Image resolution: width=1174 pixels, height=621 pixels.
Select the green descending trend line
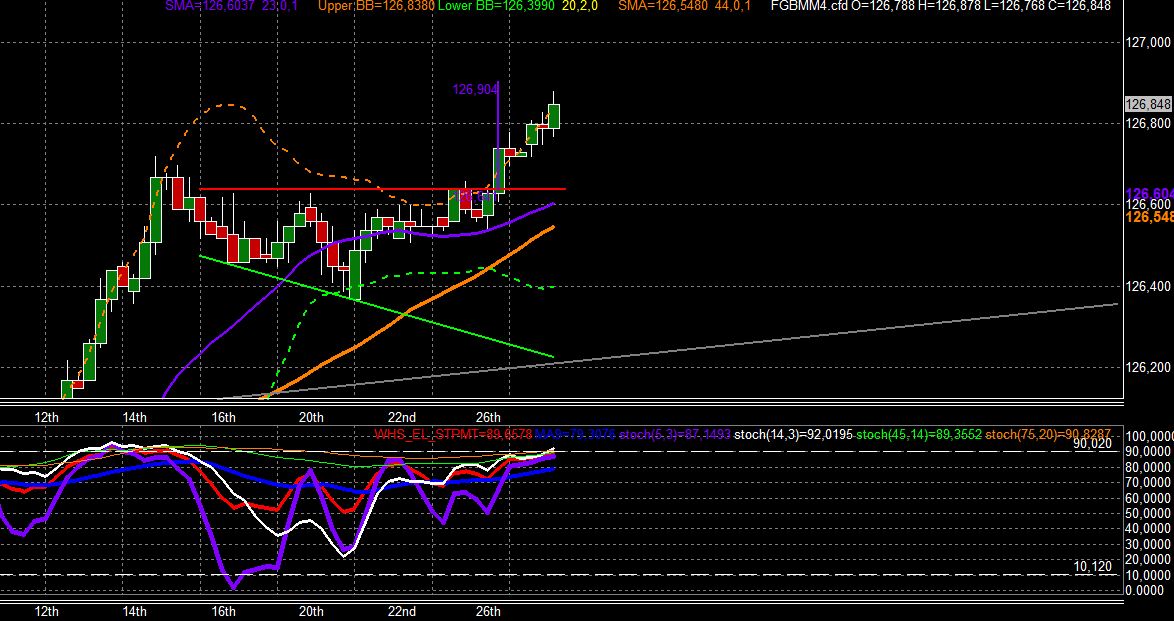377,307
